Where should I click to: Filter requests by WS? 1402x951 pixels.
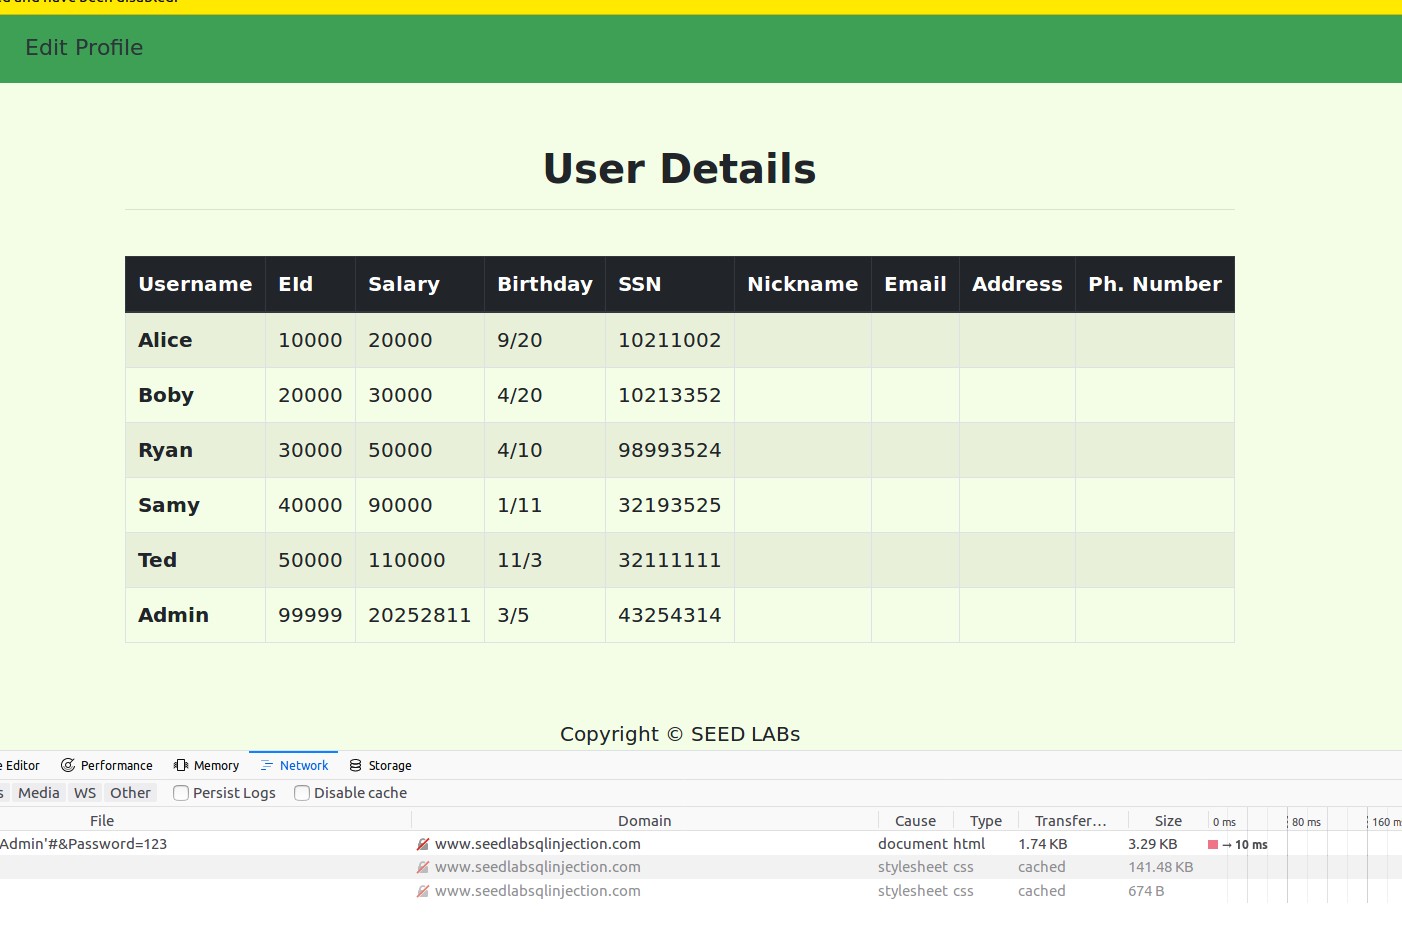(x=85, y=793)
